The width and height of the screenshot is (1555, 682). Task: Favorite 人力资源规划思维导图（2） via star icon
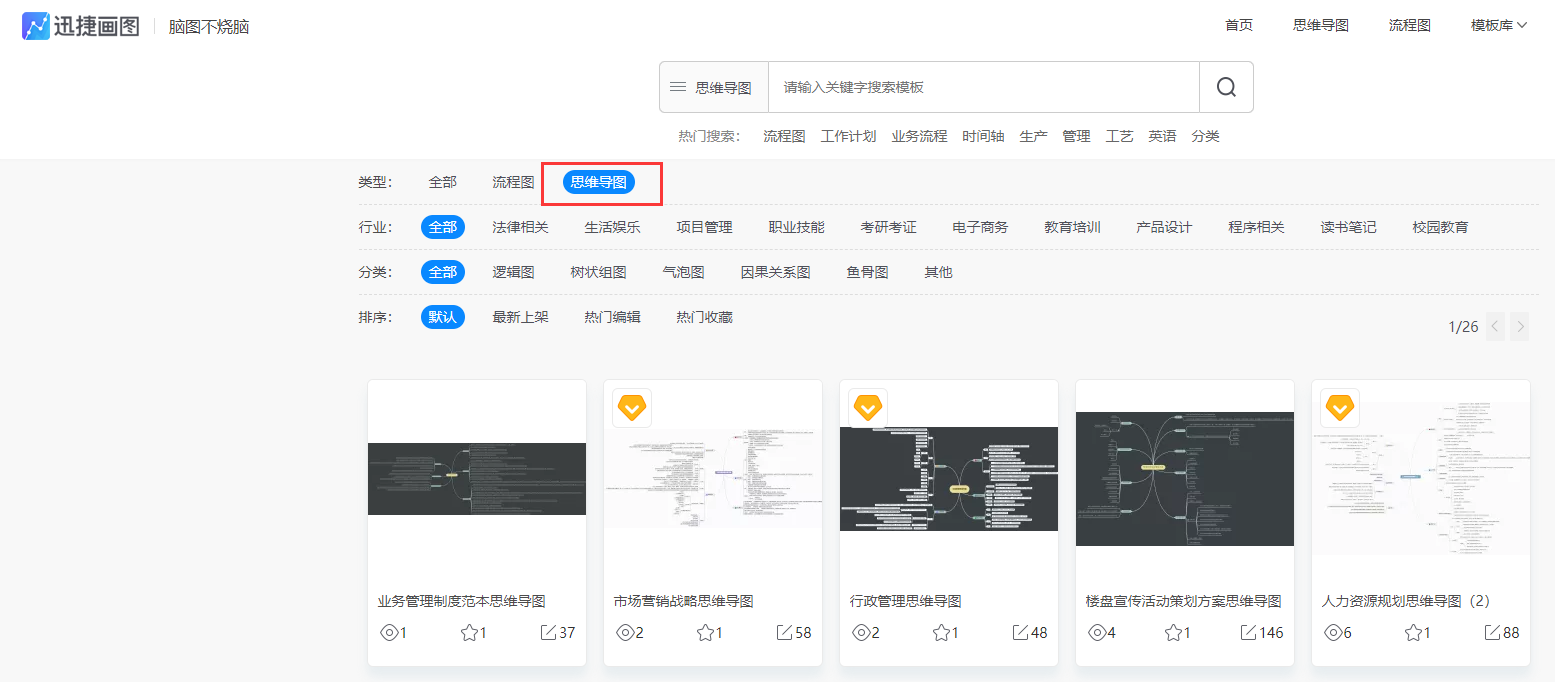point(1413,633)
